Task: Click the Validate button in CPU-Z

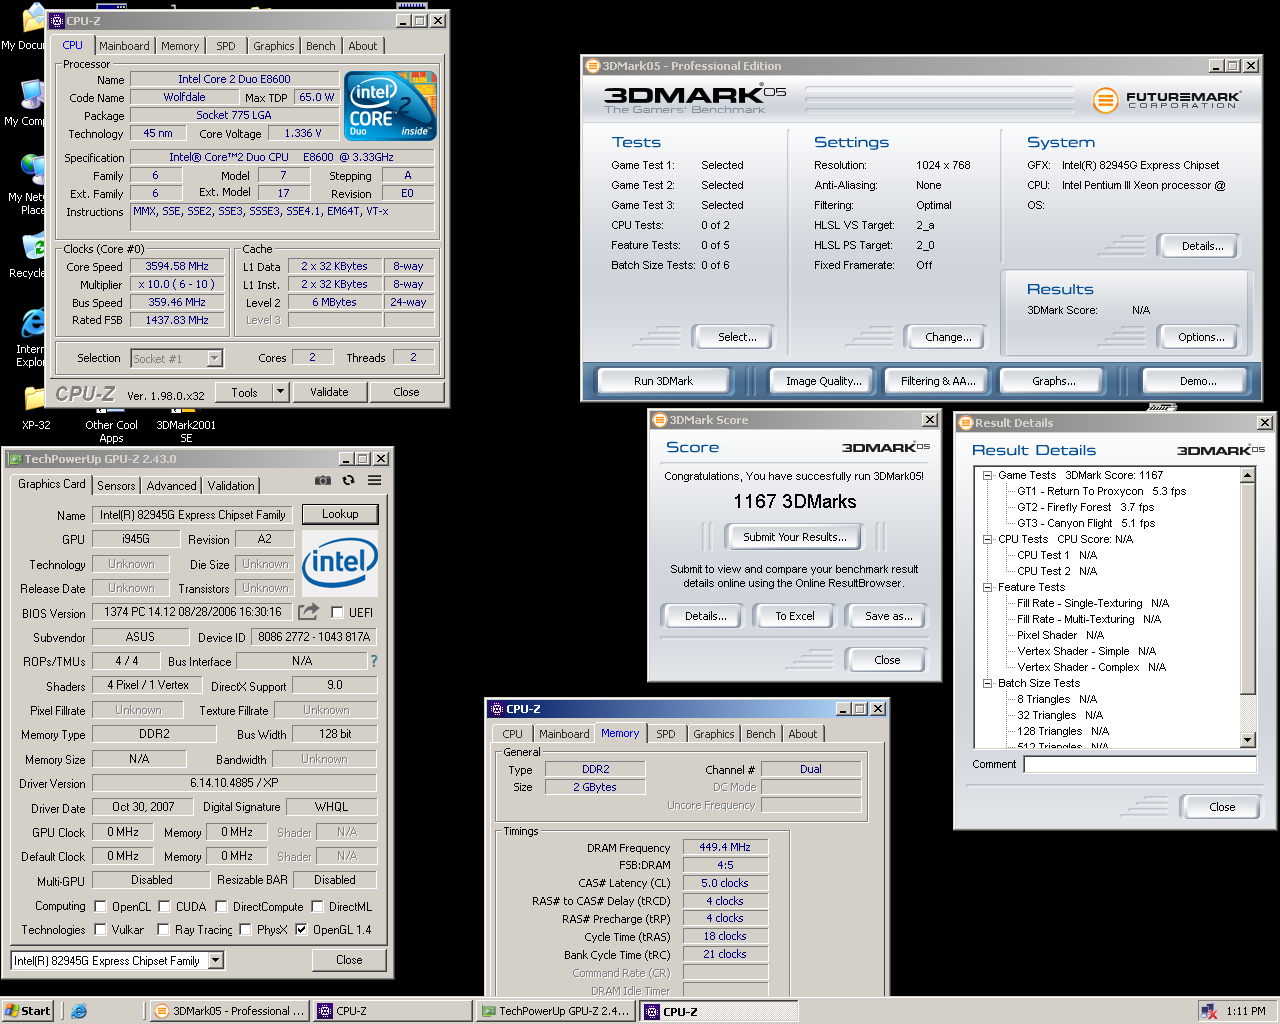Action: 329,392
